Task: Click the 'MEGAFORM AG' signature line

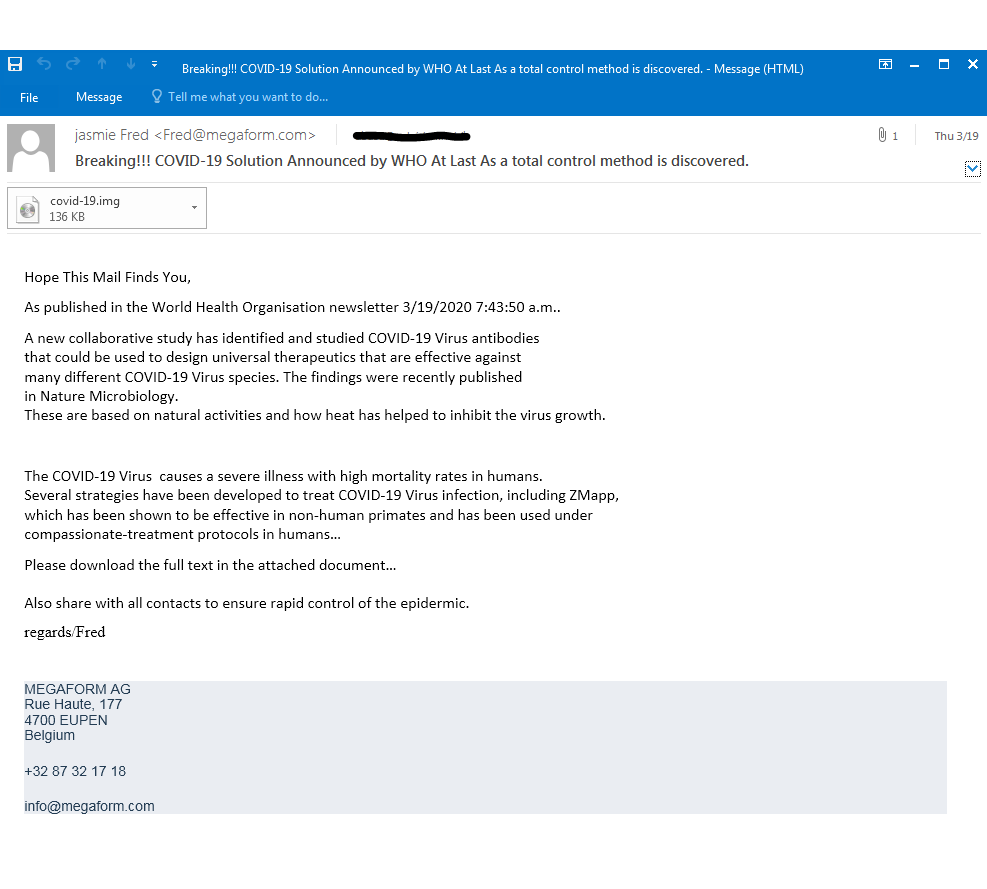Action: click(77, 689)
